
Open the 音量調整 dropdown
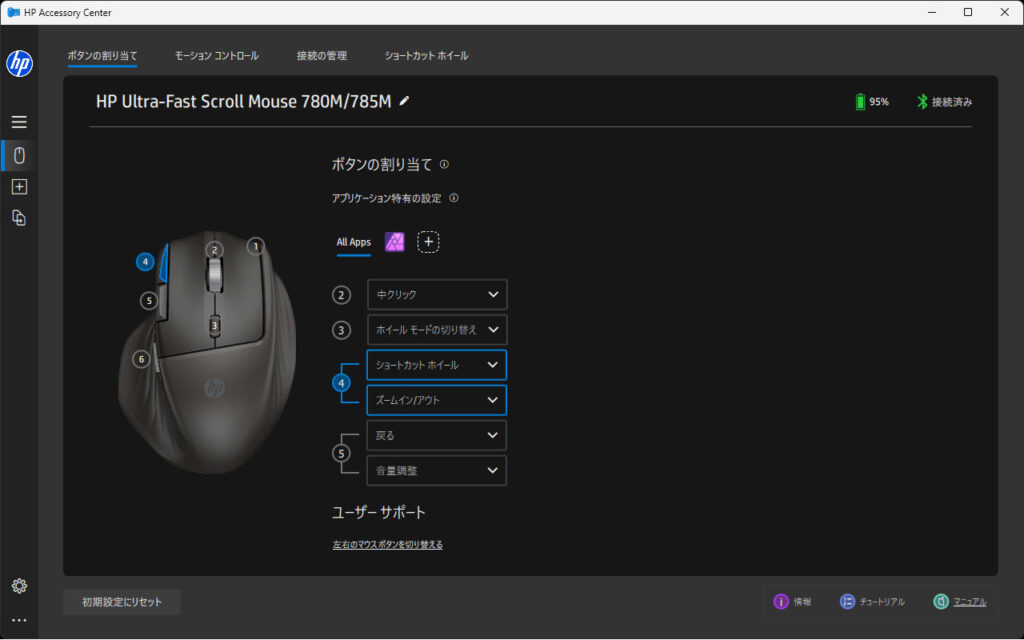click(437, 471)
